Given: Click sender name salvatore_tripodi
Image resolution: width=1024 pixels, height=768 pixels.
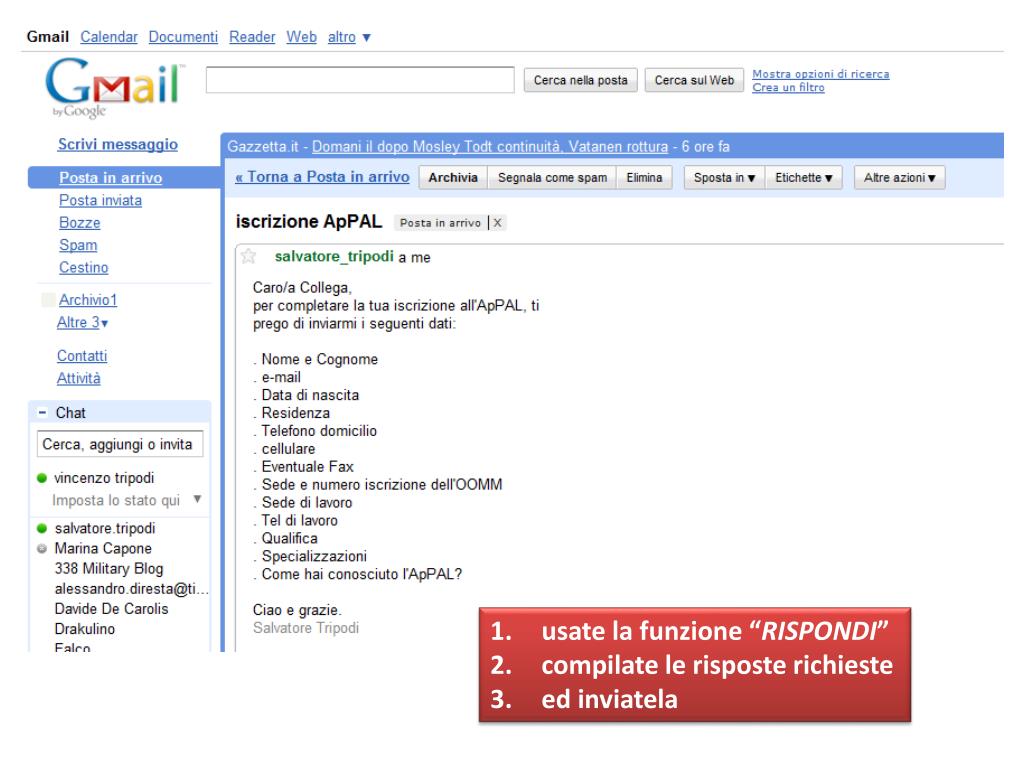Looking at the screenshot, I should pos(334,257).
